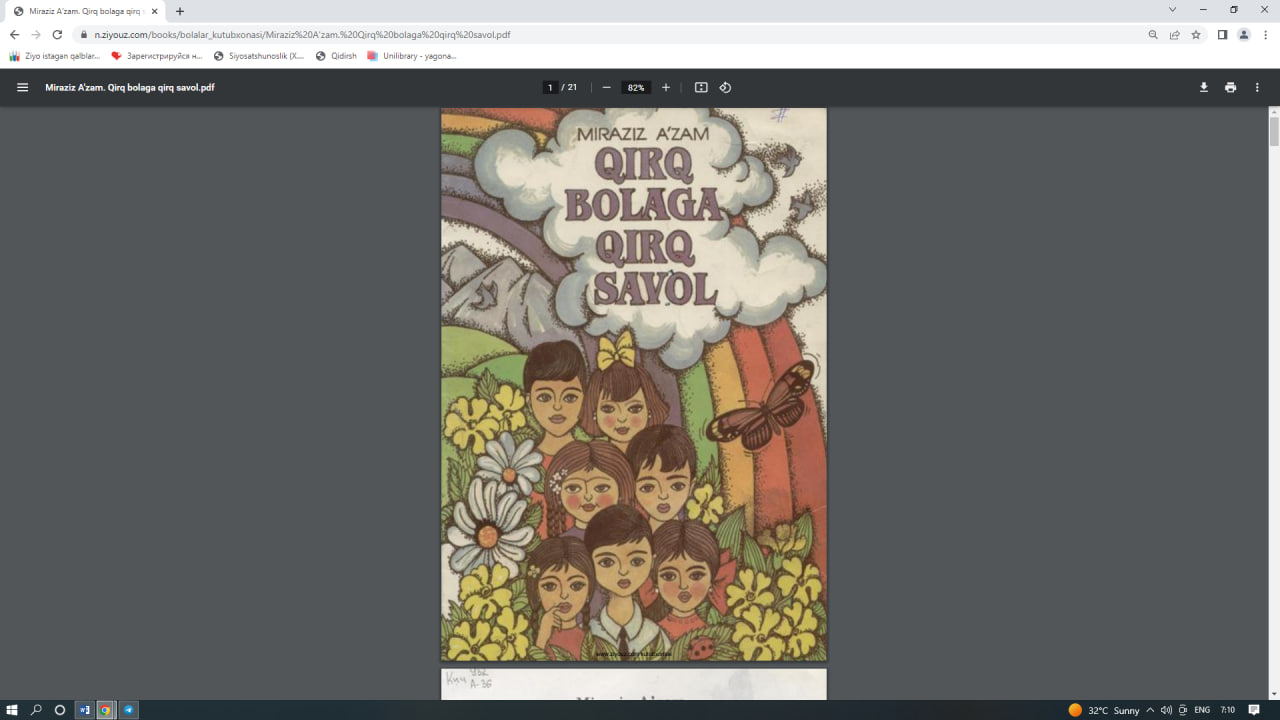This screenshot has width=1280, height=720.
Task: Open the Chrome three-dot menu
Action: click(1265, 34)
